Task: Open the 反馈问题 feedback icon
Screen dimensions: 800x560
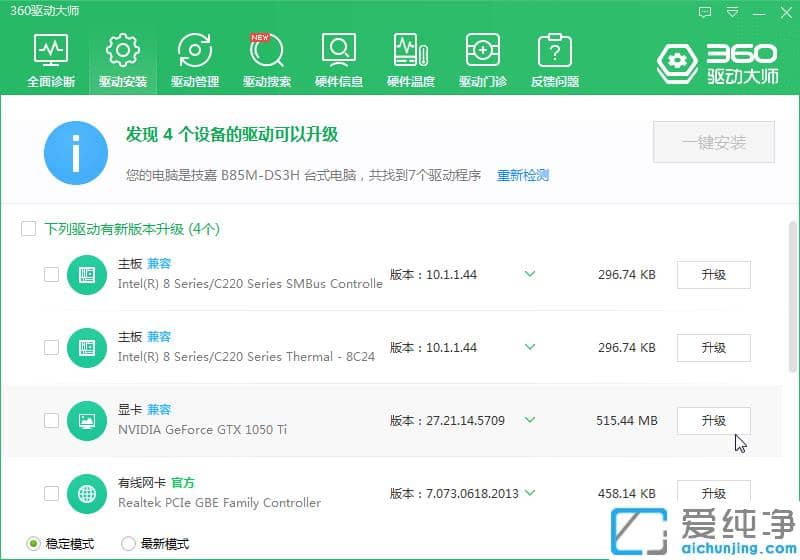Action: click(x=554, y=60)
